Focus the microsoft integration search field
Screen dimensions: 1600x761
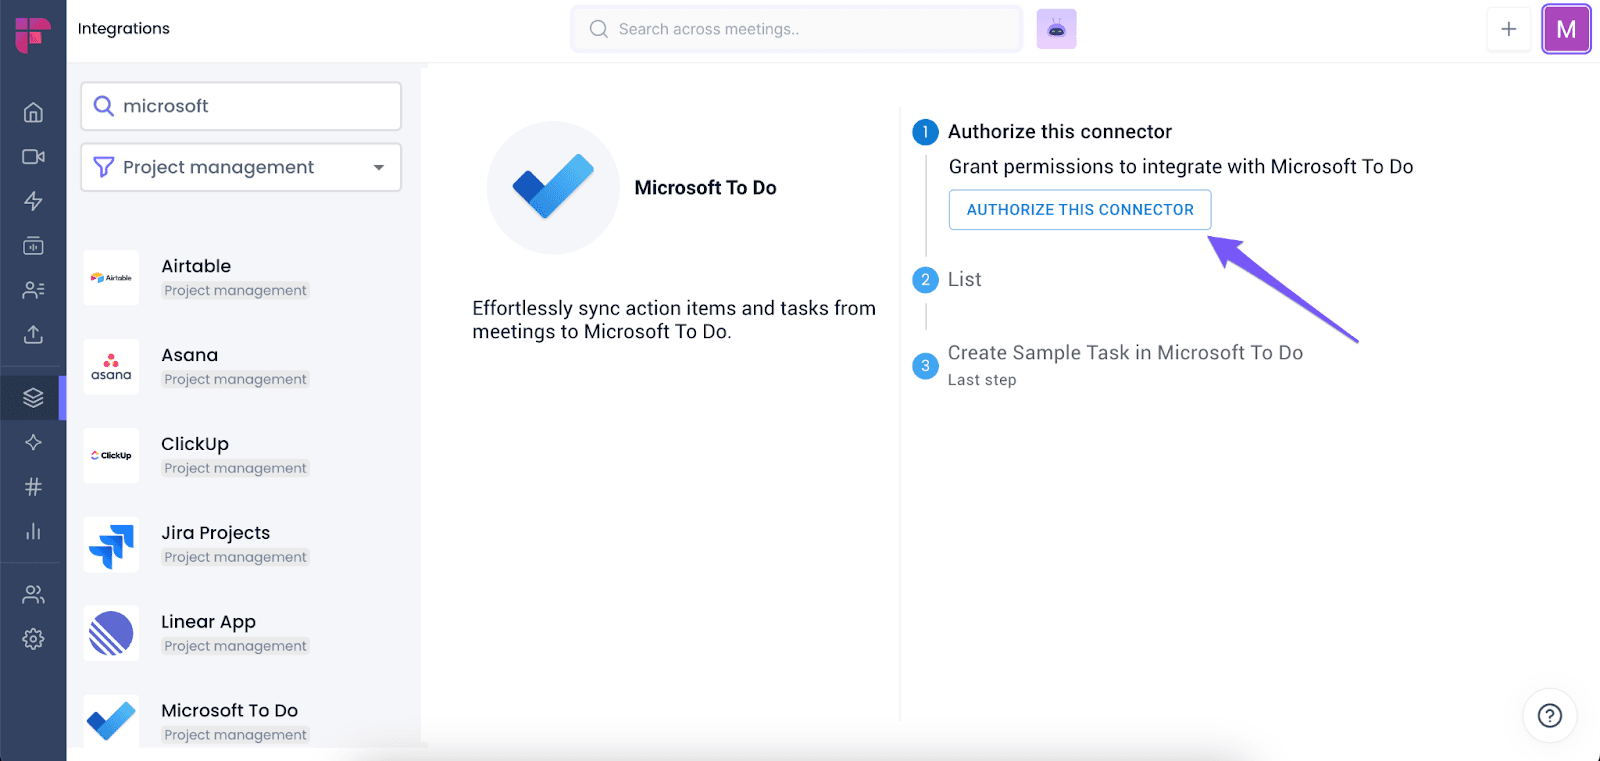tap(241, 106)
